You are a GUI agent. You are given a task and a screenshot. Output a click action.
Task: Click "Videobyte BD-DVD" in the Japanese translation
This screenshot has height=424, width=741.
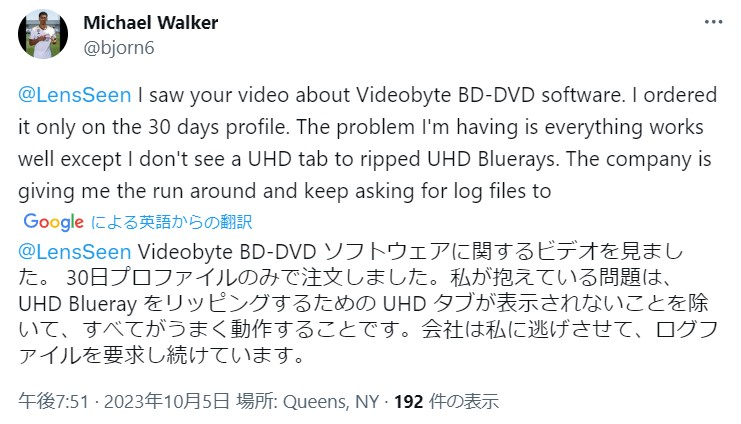[226, 252]
